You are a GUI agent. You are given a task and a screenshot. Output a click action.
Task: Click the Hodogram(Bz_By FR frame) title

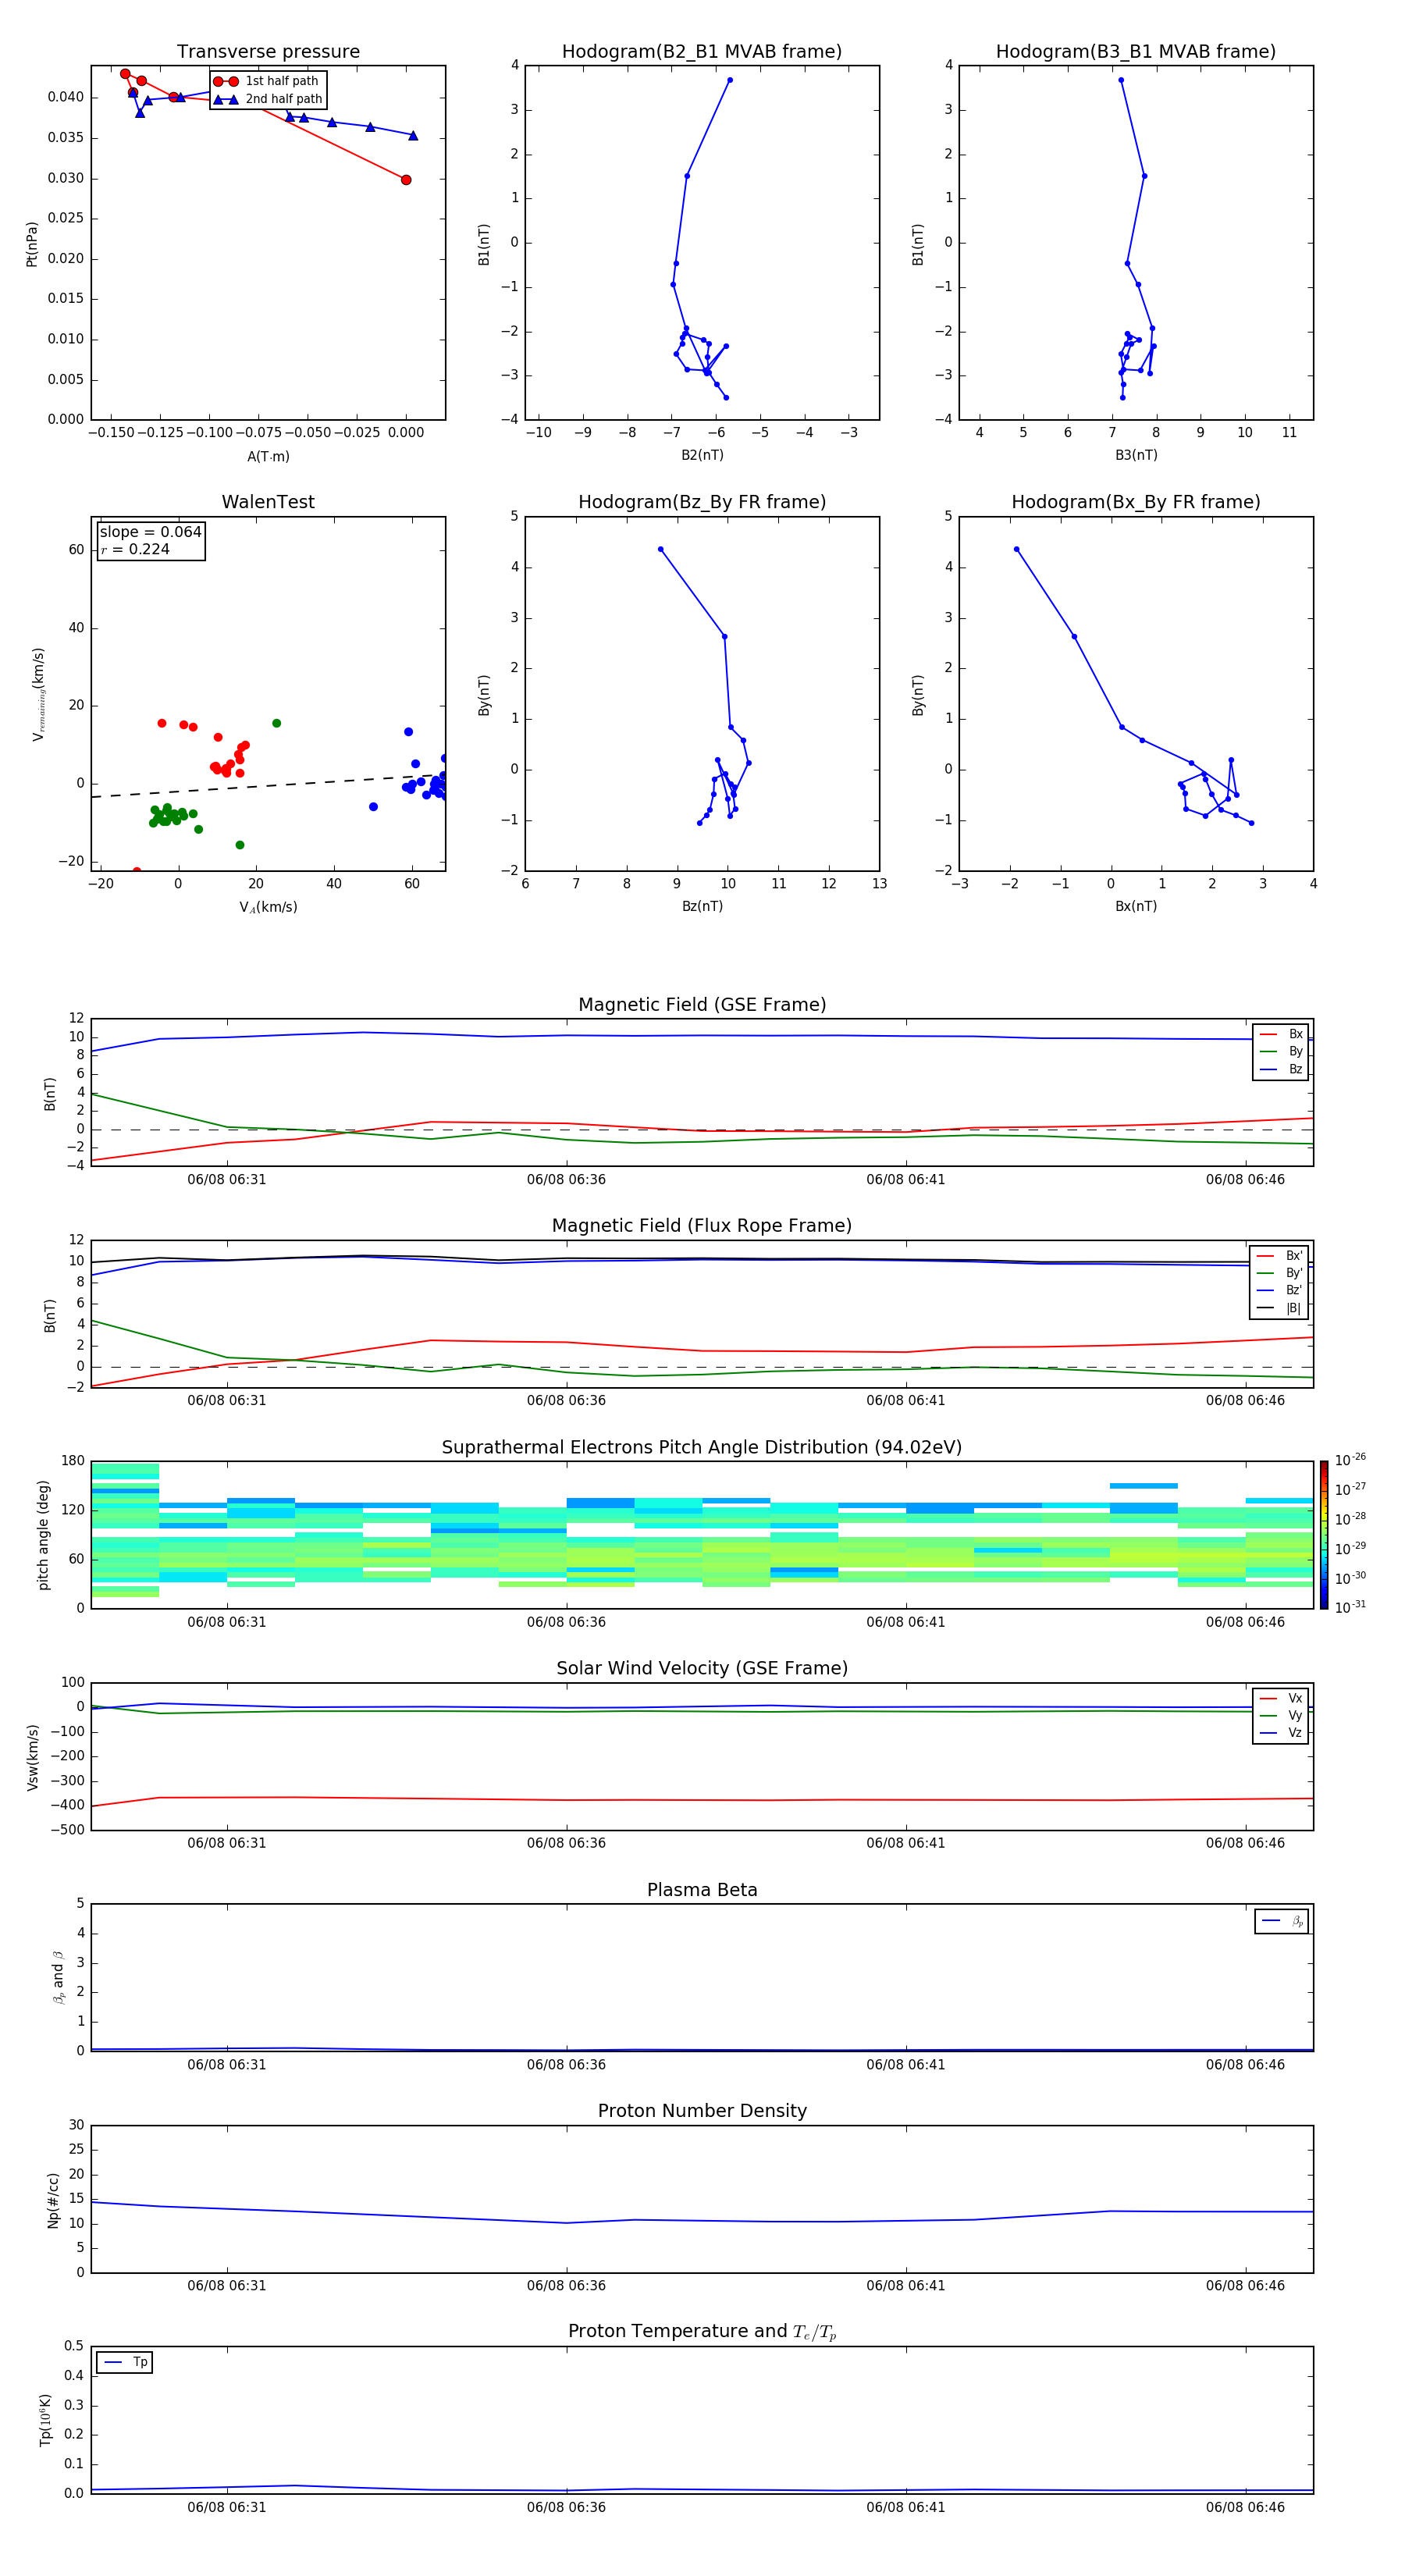coord(702,502)
